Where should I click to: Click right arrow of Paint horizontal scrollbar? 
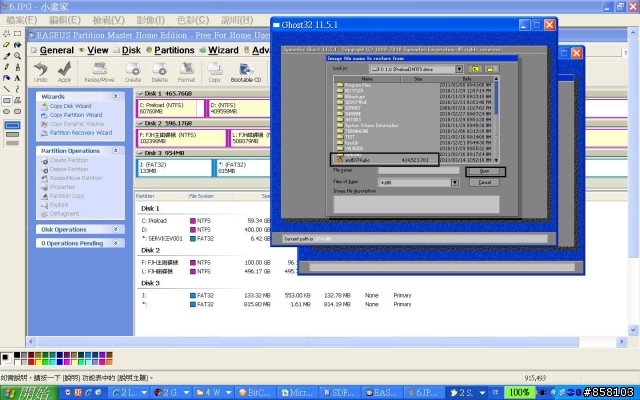(622, 341)
